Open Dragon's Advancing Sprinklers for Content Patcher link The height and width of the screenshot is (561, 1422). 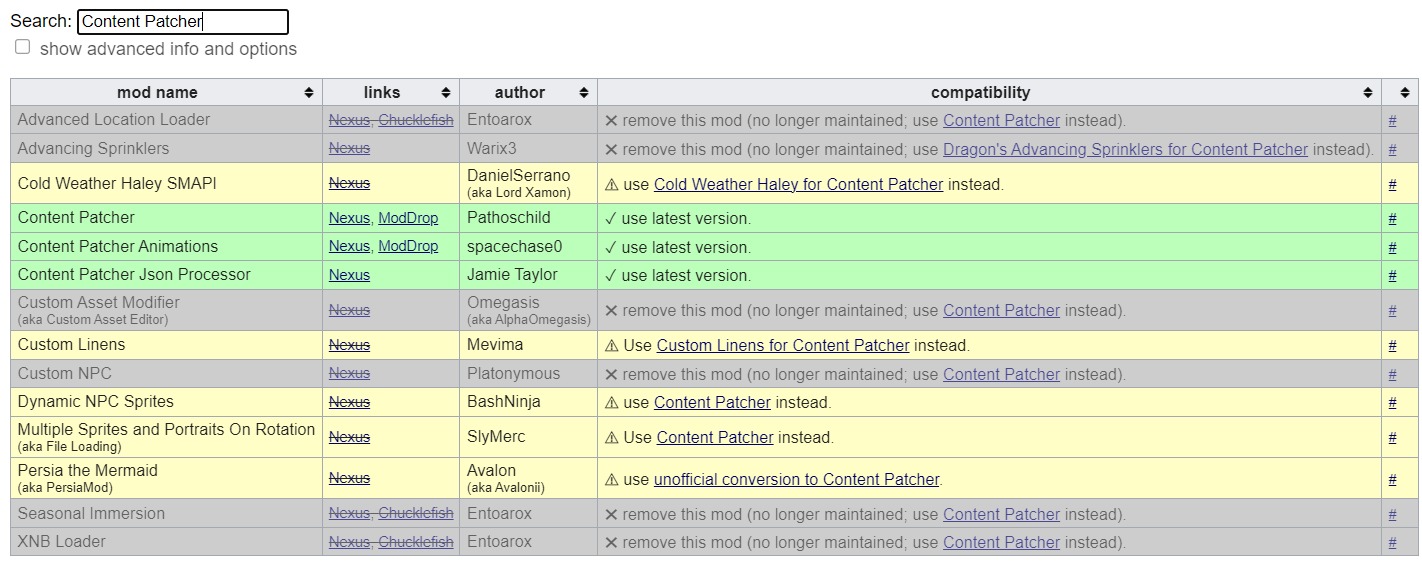click(1125, 149)
